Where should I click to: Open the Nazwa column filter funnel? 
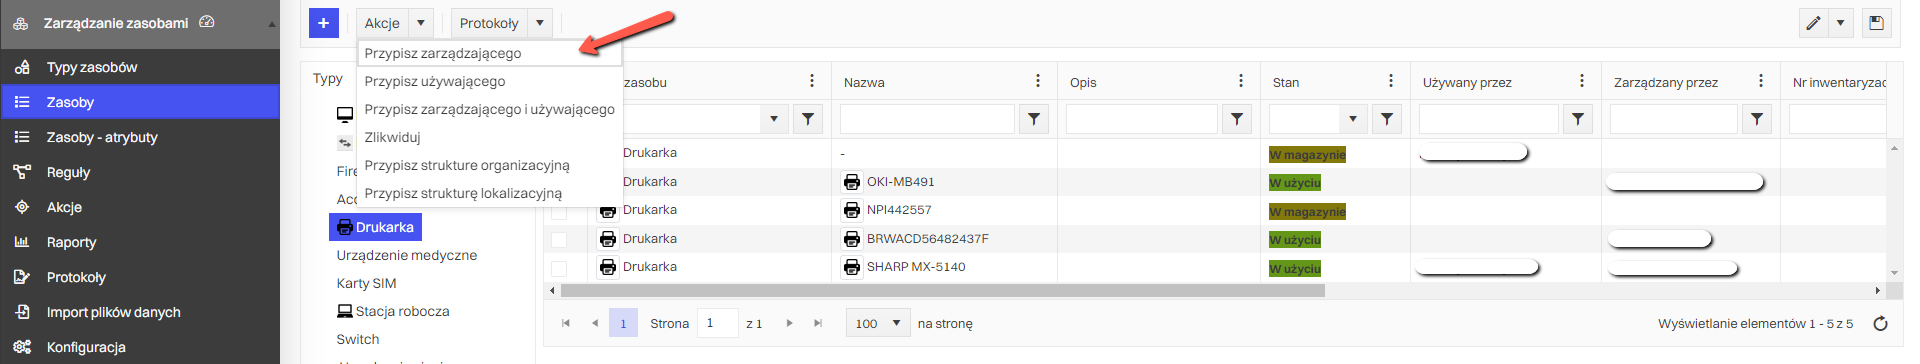coord(1034,119)
